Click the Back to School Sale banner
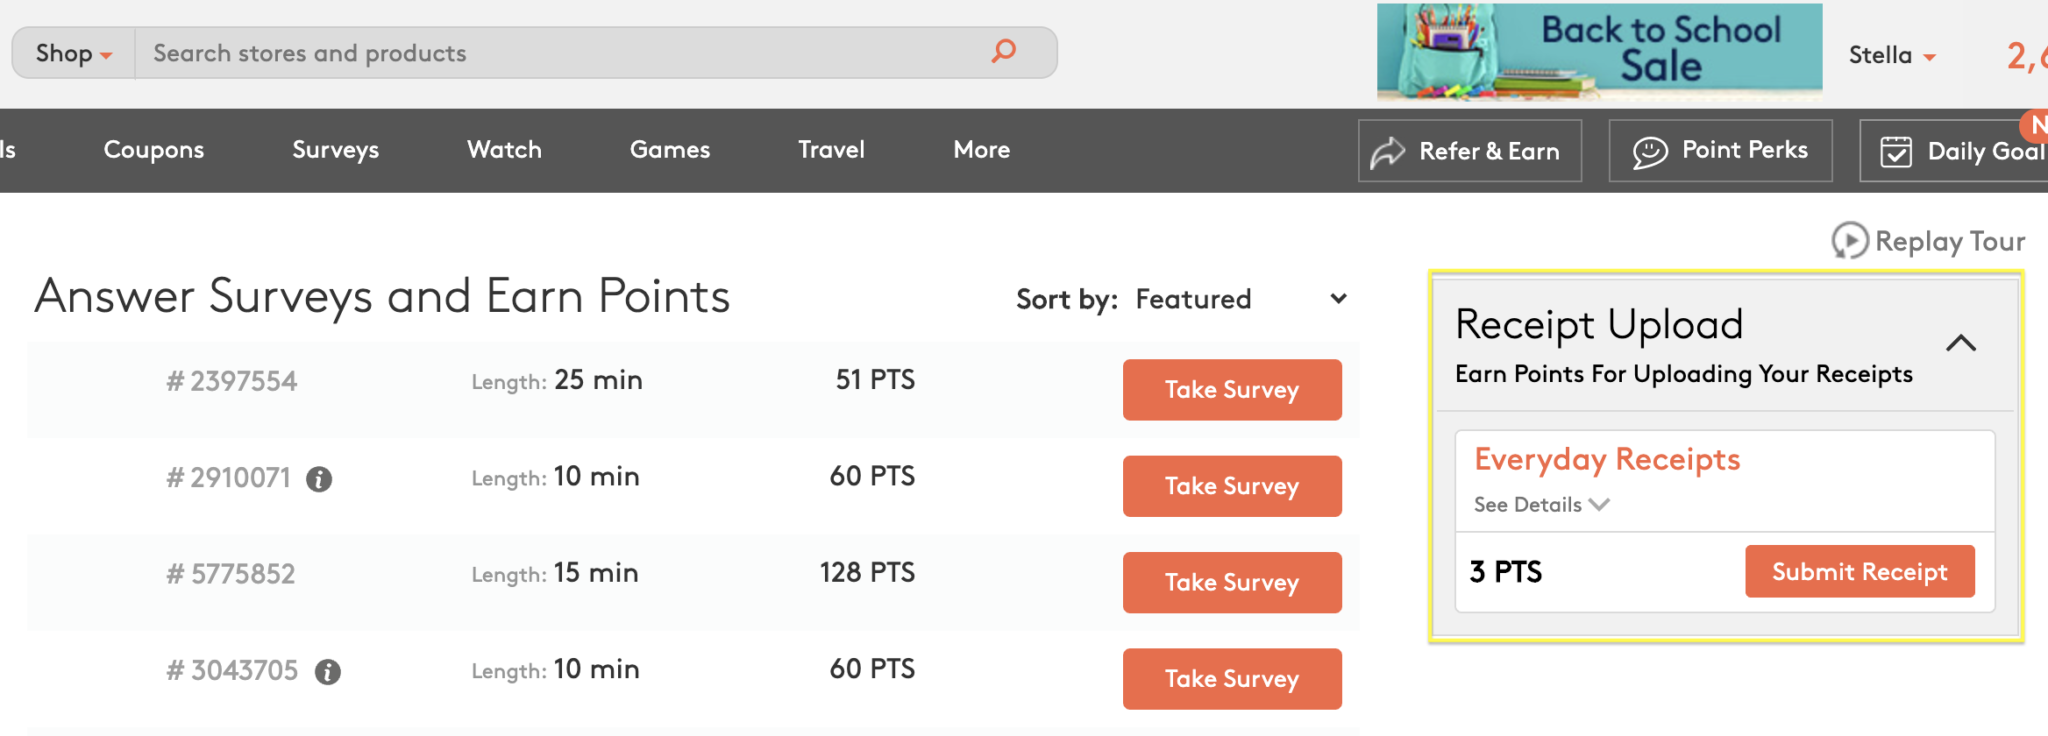This screenshot has width=2048, height=736. (x=1599, y=51)
